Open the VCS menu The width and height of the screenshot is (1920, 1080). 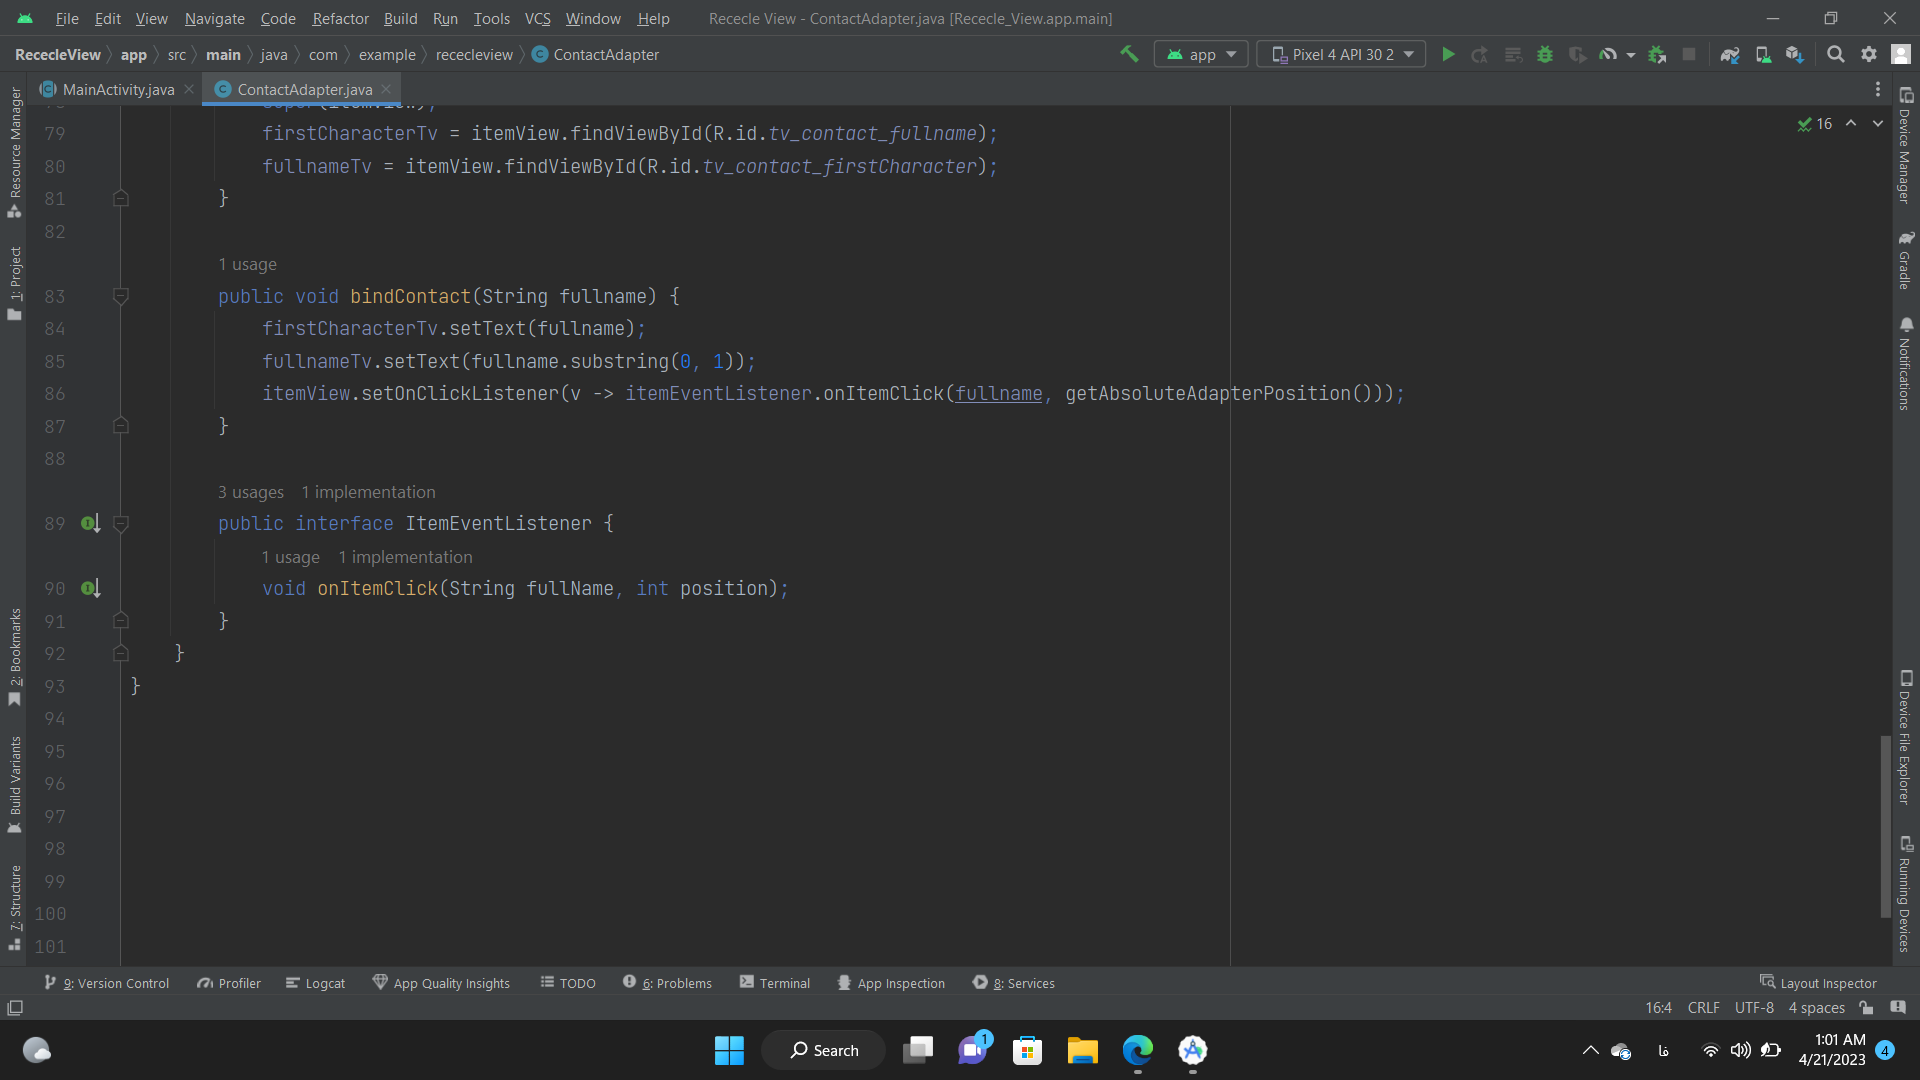pos(537,18)
